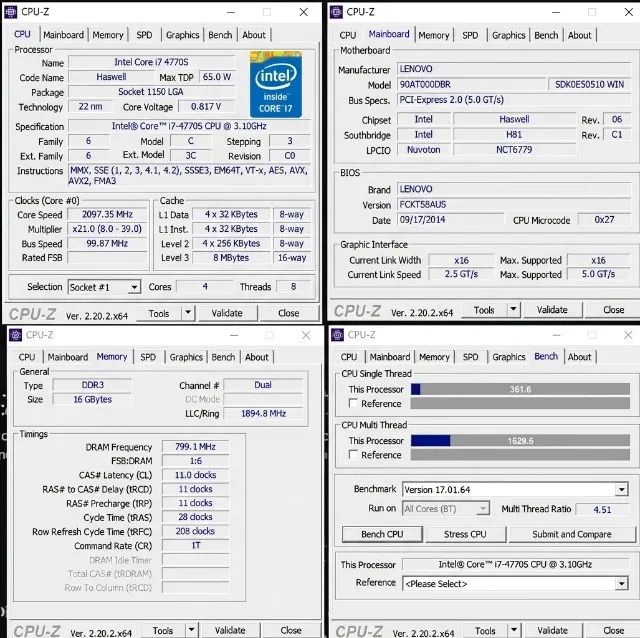
Task: Click Validate in the top-left CPU window
Action: coord(227,313)
